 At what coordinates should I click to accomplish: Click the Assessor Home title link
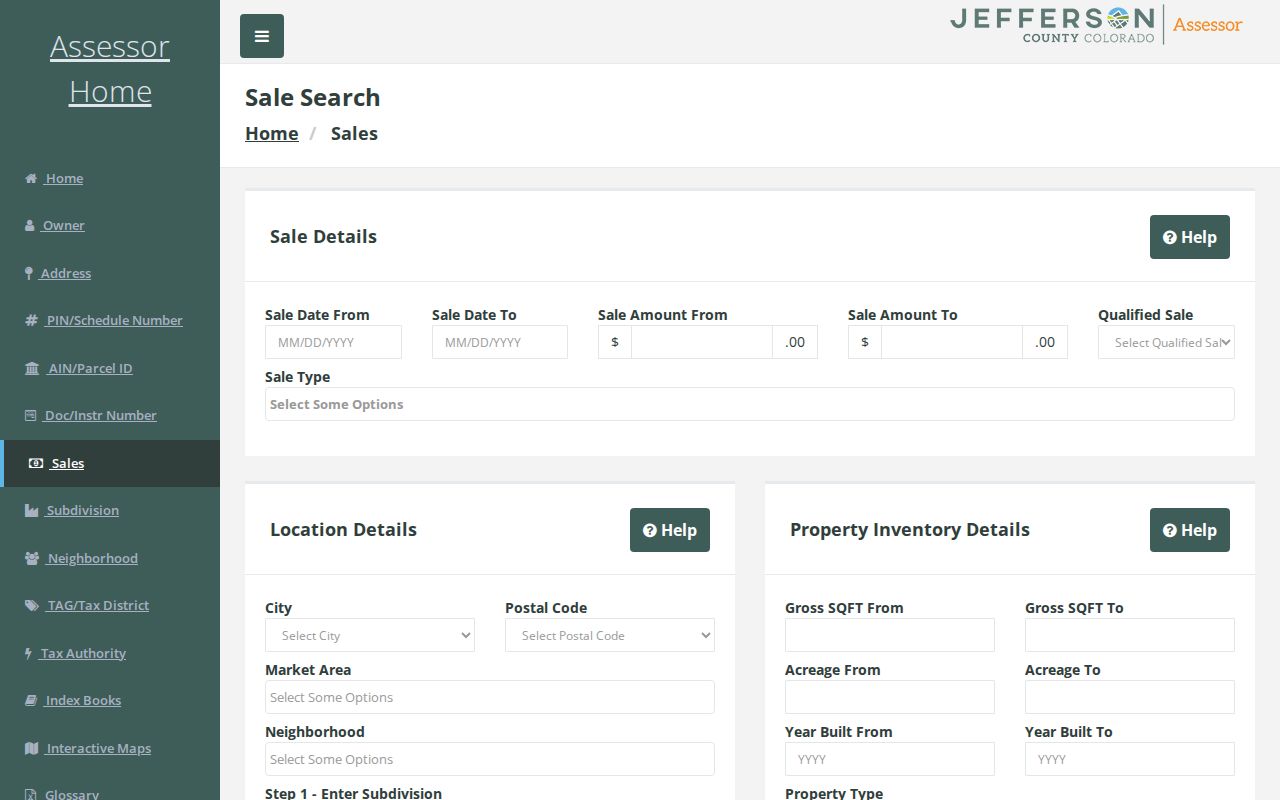pos(110,69)
